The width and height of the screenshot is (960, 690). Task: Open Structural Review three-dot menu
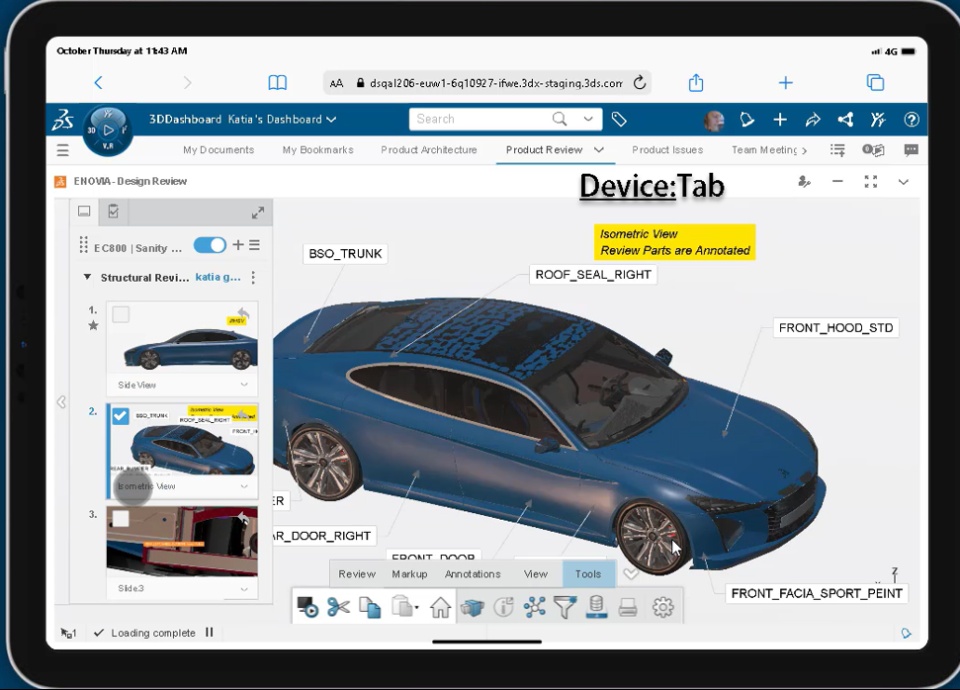(253, 277)
